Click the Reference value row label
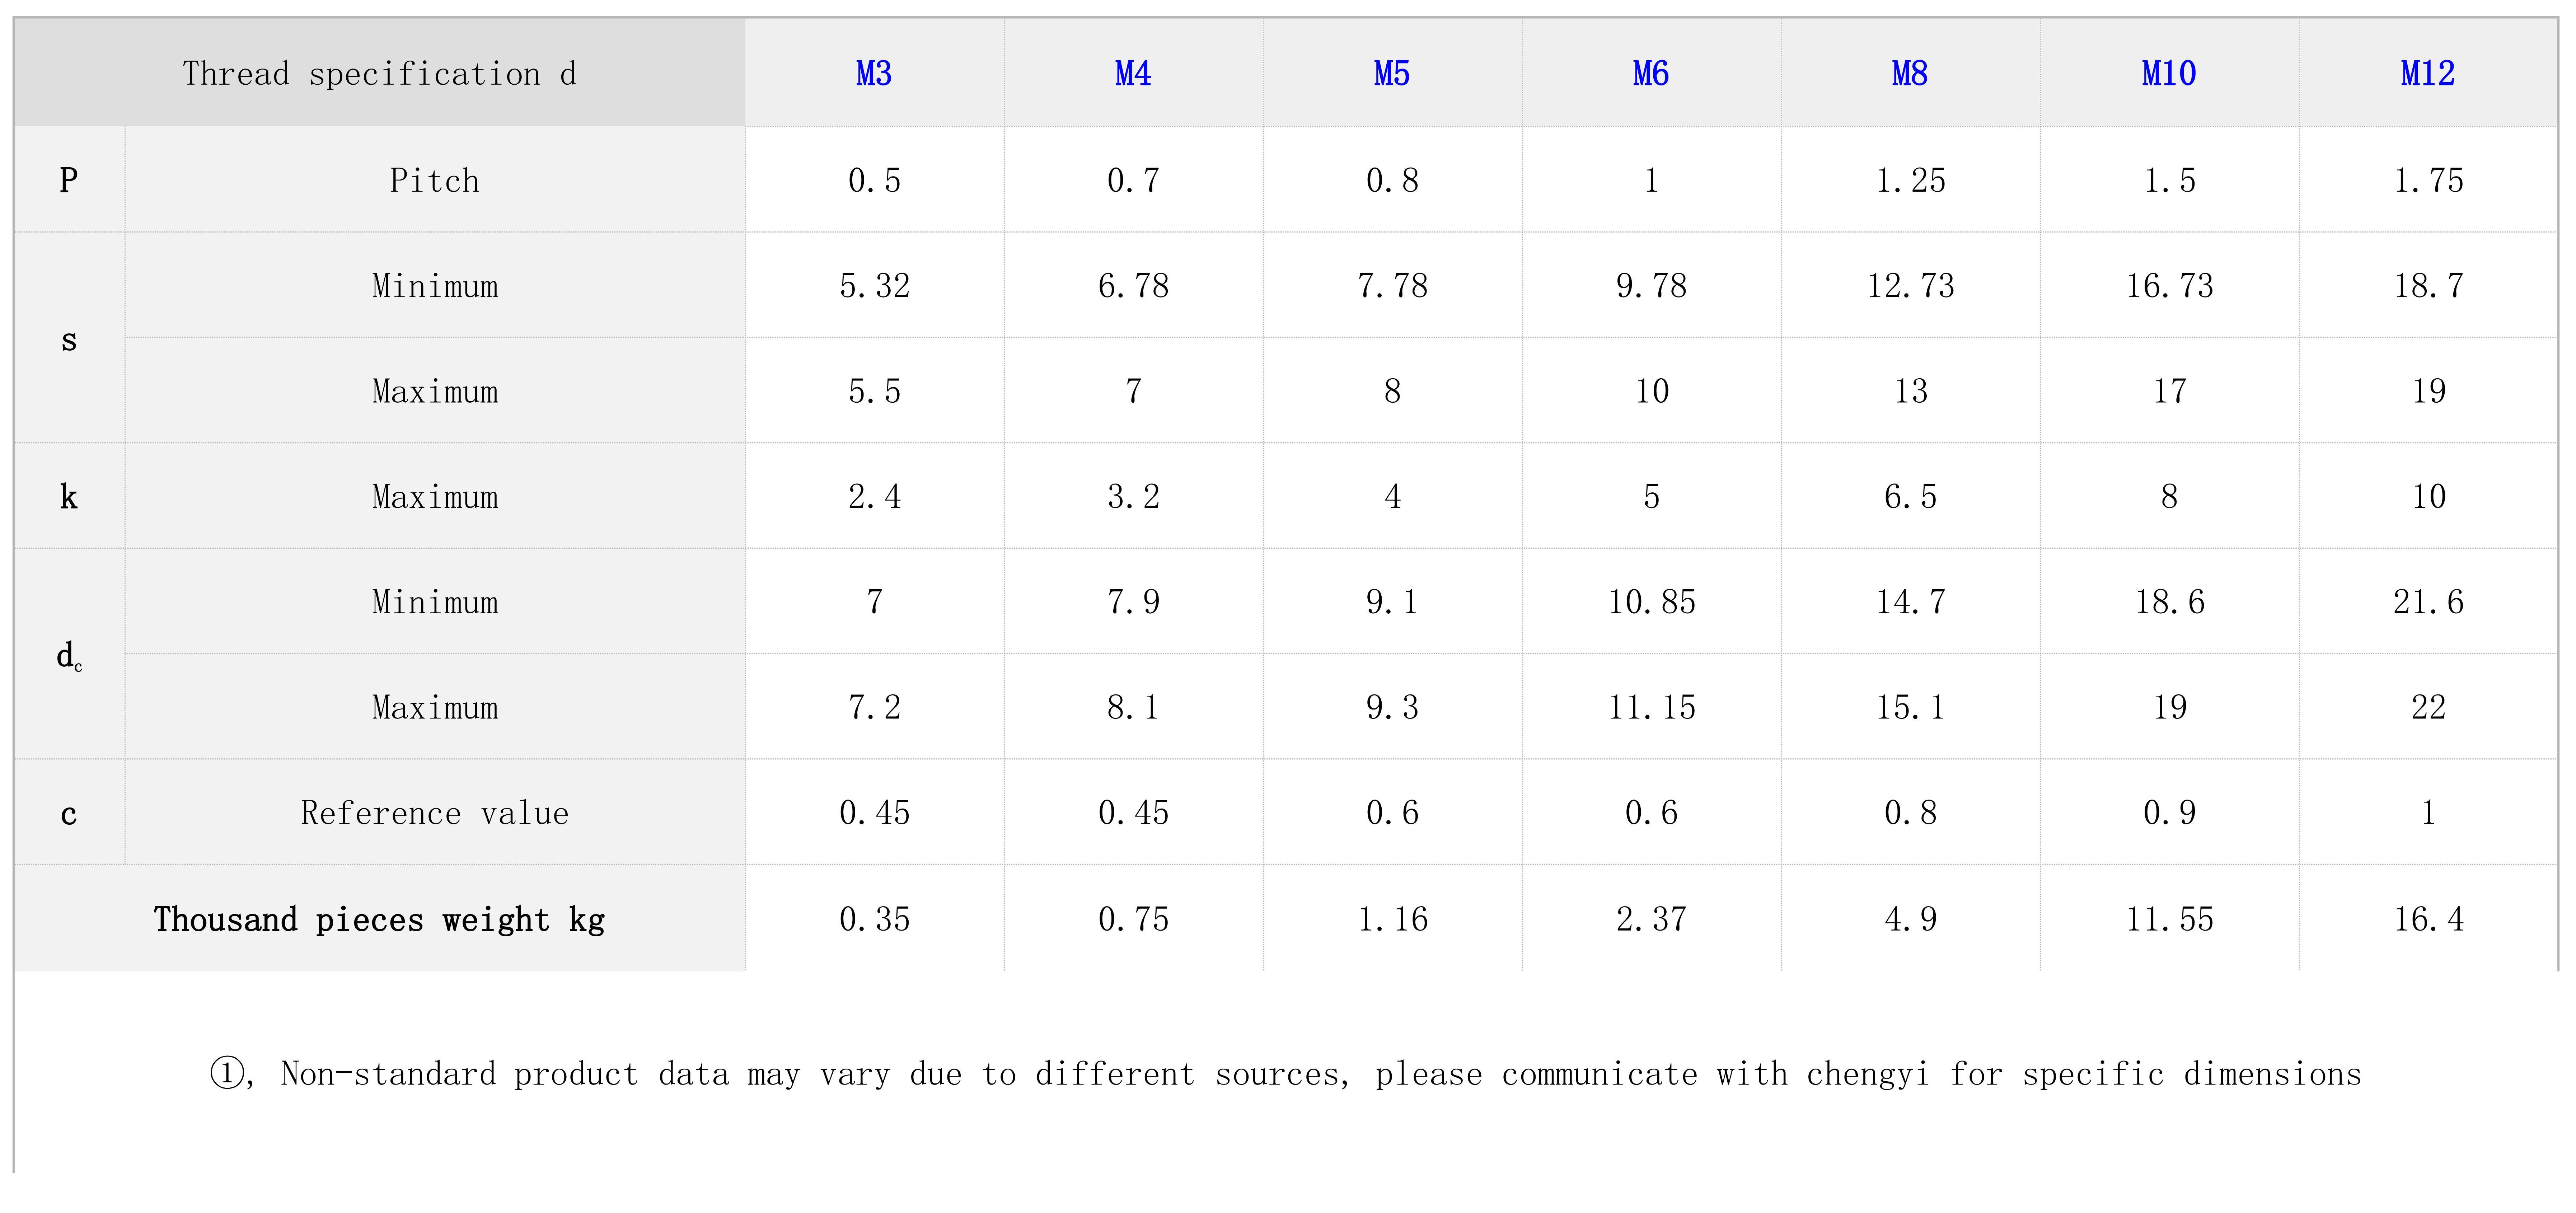 [435, 813]
